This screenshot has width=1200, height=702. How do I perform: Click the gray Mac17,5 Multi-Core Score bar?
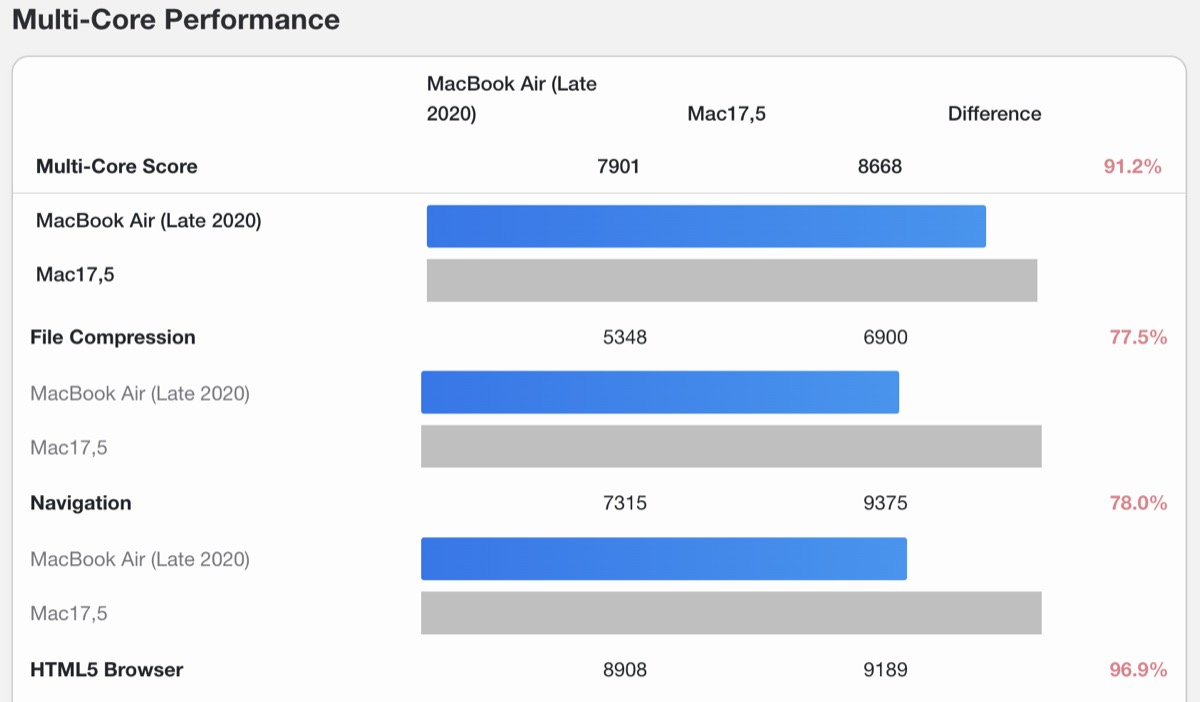[x=731, y=280]
